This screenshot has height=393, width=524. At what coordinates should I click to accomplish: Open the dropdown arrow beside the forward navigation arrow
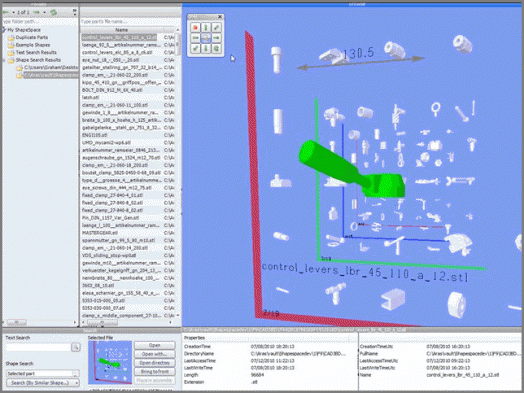pos(44,12)
